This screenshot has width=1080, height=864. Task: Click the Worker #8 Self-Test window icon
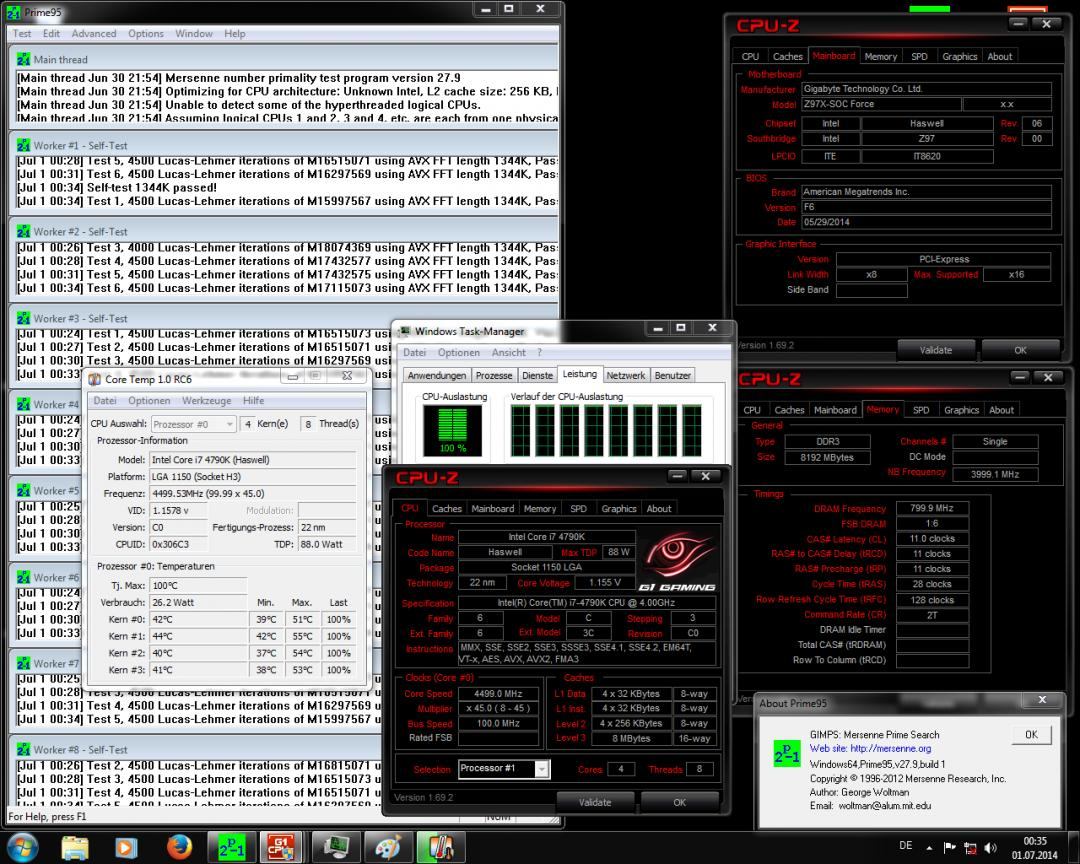(23, 750)
